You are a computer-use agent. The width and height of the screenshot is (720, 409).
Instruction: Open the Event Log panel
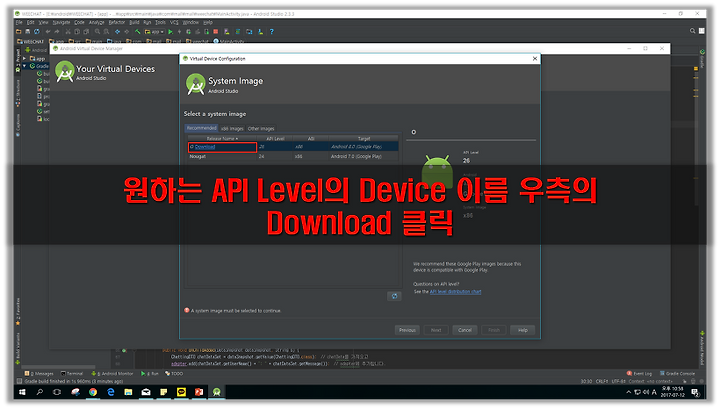pos(639,374)
